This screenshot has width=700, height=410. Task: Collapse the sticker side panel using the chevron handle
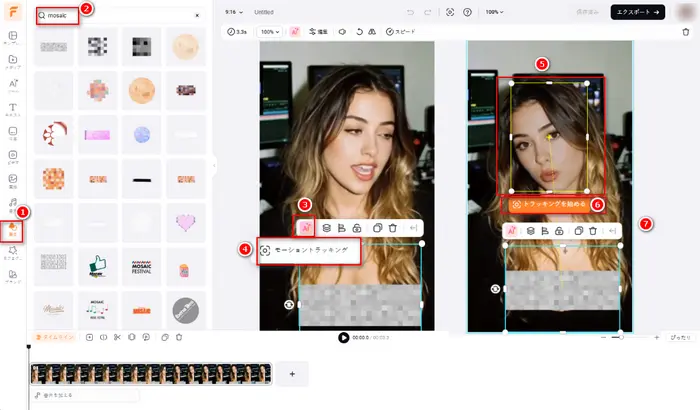tap(214, 165)
